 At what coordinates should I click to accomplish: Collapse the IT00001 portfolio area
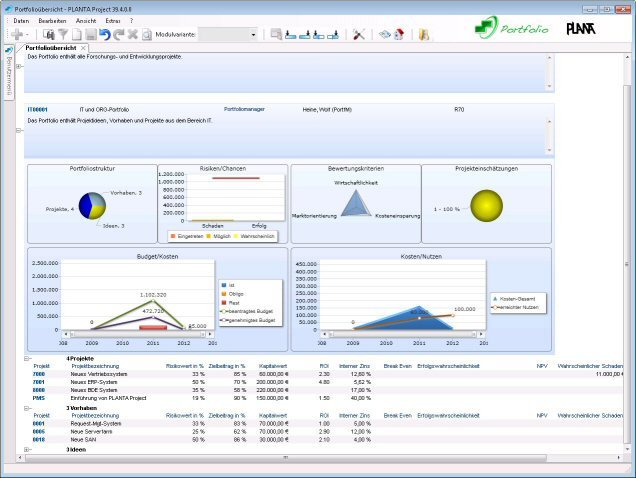pos(19,131)
